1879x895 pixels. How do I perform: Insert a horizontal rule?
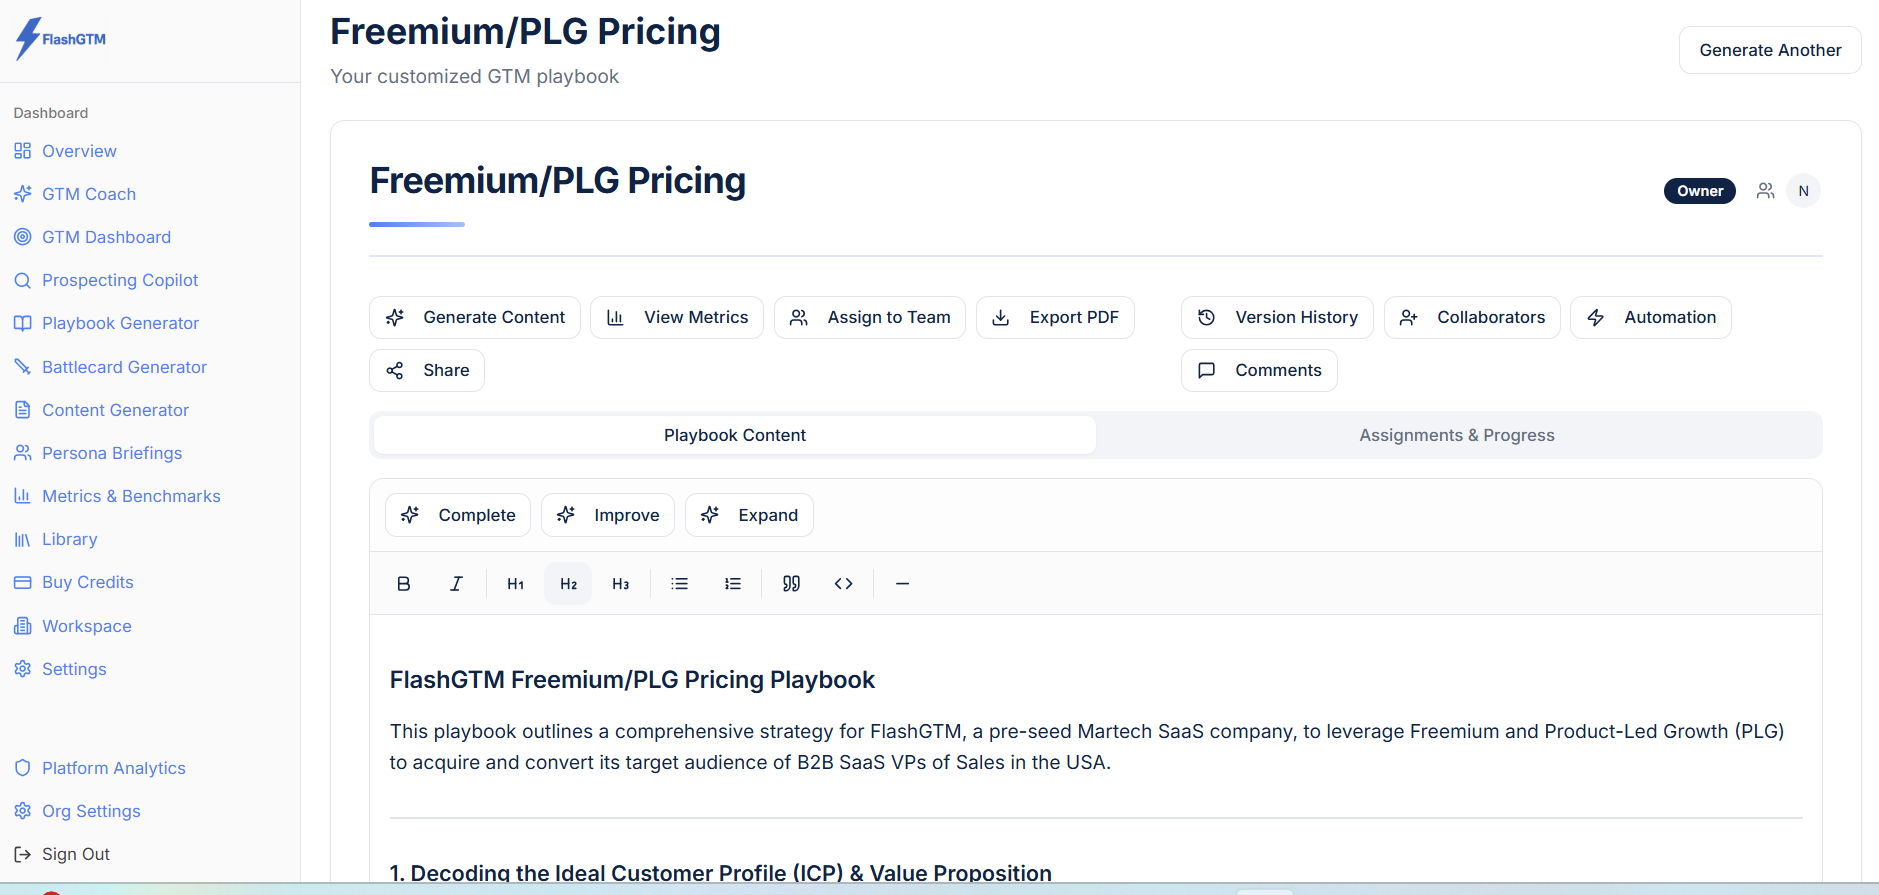pos(903,584)
